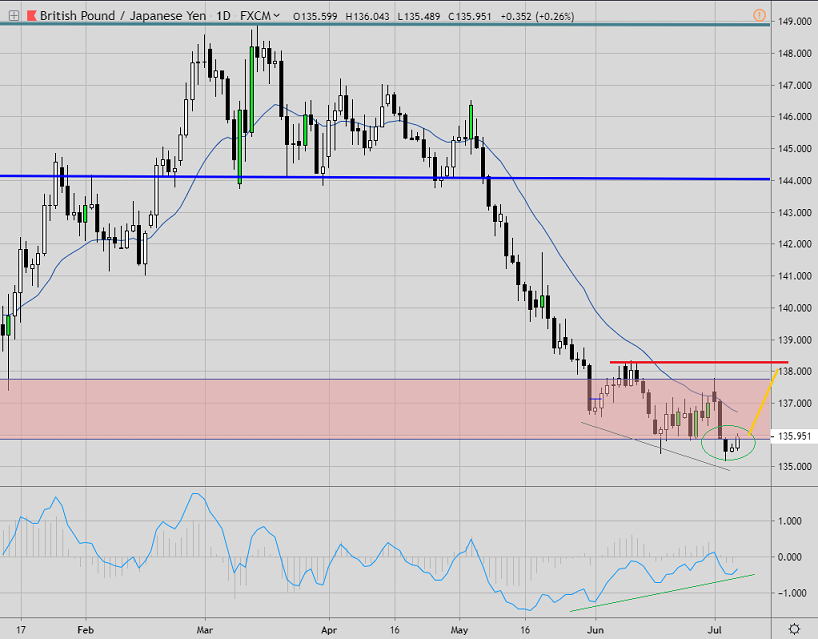Viewport: 818px width, 639px height.
Task: Click the 135.000 price axis label
Action: [795, 467]
